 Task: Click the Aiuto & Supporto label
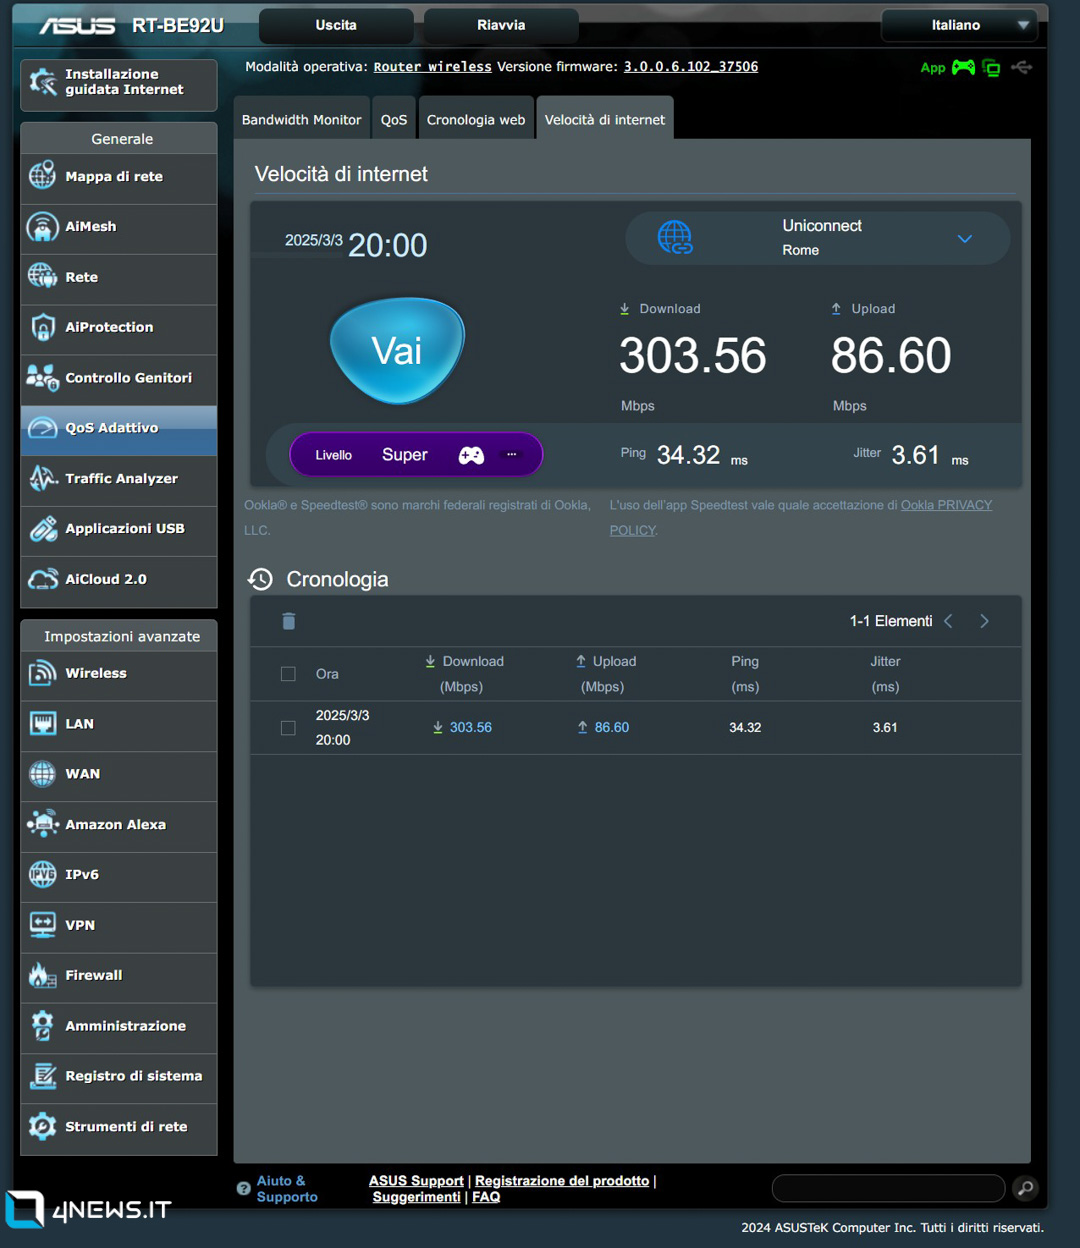pos(287,1189)
